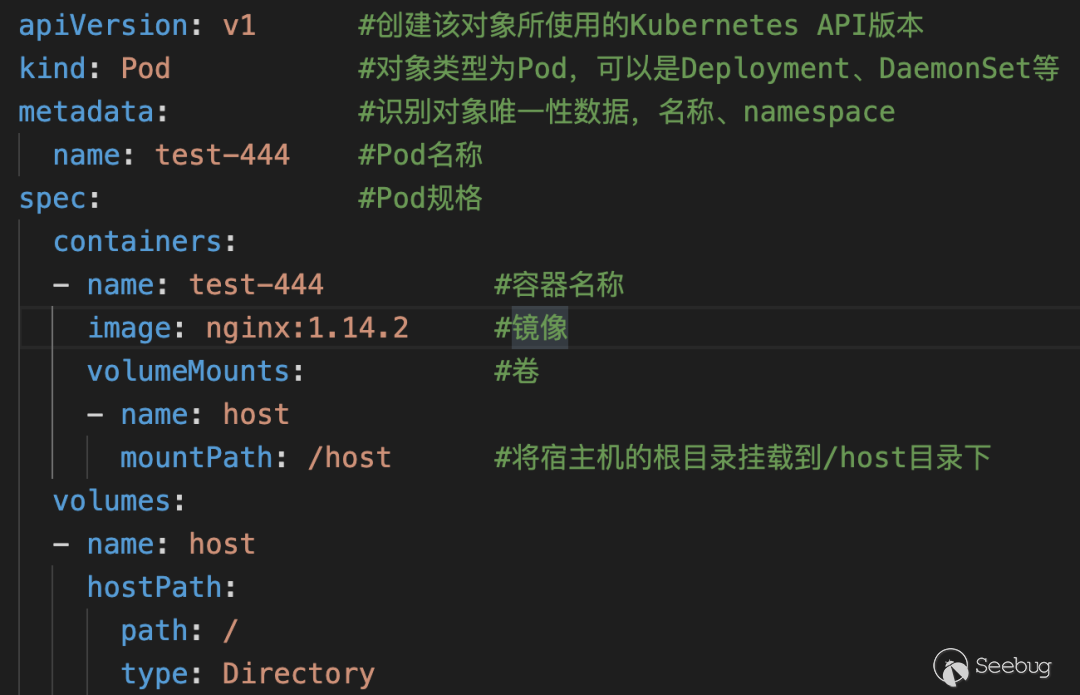
Task: Click the path key under hostPath
Action: [x=154, y=631]
